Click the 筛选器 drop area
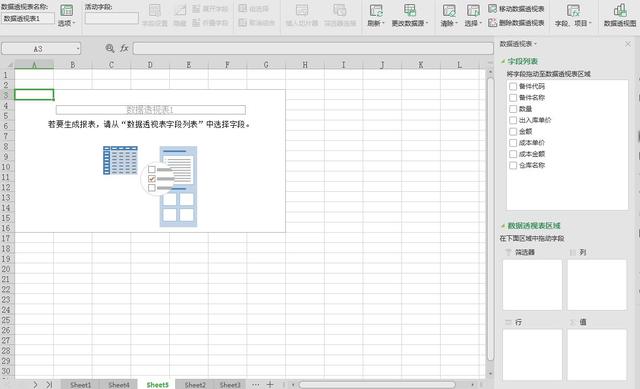The height and width of the screenshot is (389, 640). click(532, 285)
